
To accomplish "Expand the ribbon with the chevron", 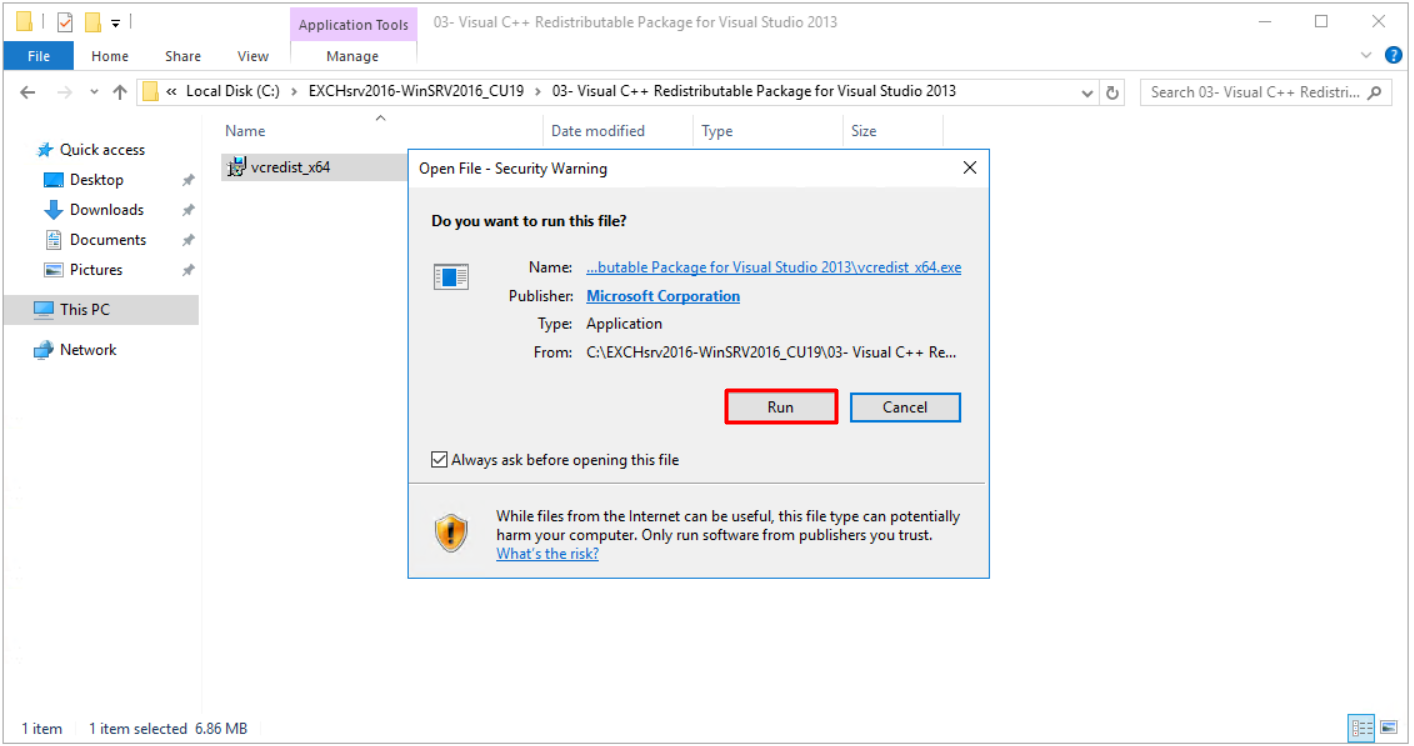I will pos(1367,55).
